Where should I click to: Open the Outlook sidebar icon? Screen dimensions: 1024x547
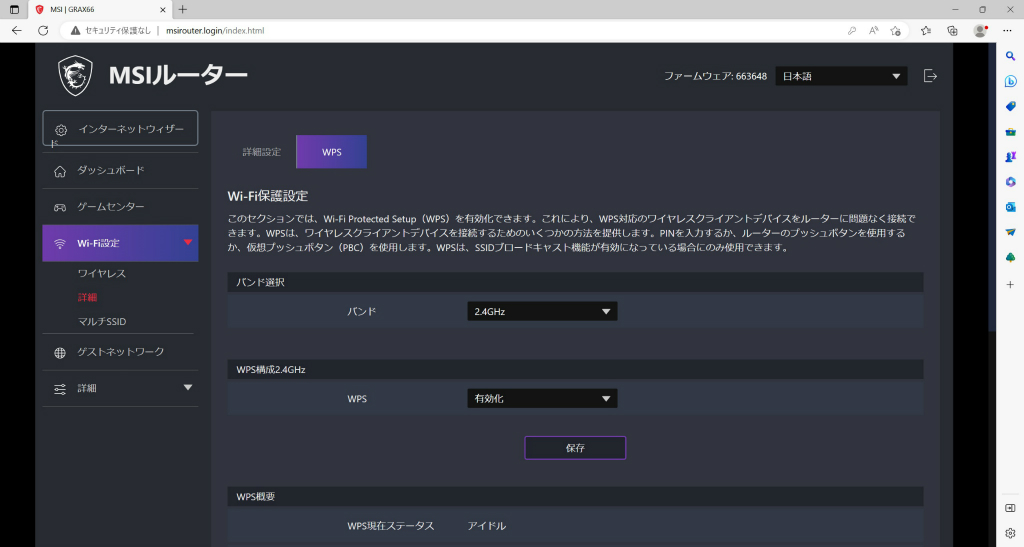click(x=1010, y=207)
